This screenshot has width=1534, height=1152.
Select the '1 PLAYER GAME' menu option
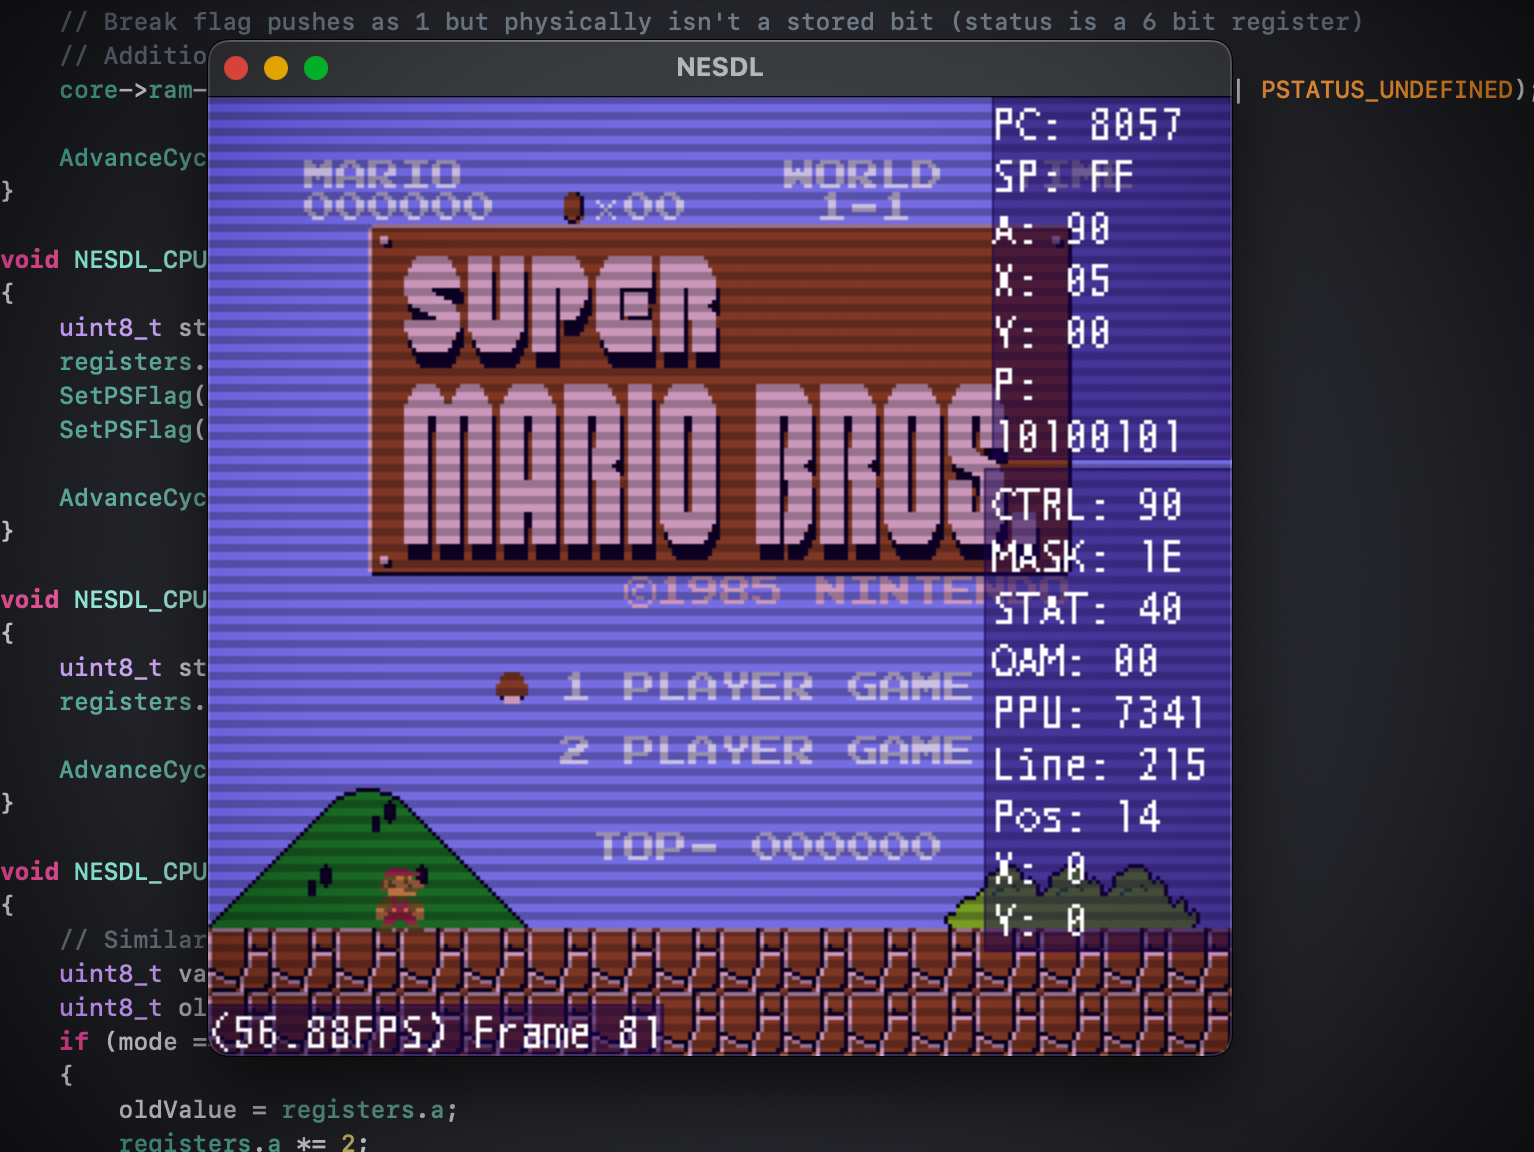pos(767,687)
